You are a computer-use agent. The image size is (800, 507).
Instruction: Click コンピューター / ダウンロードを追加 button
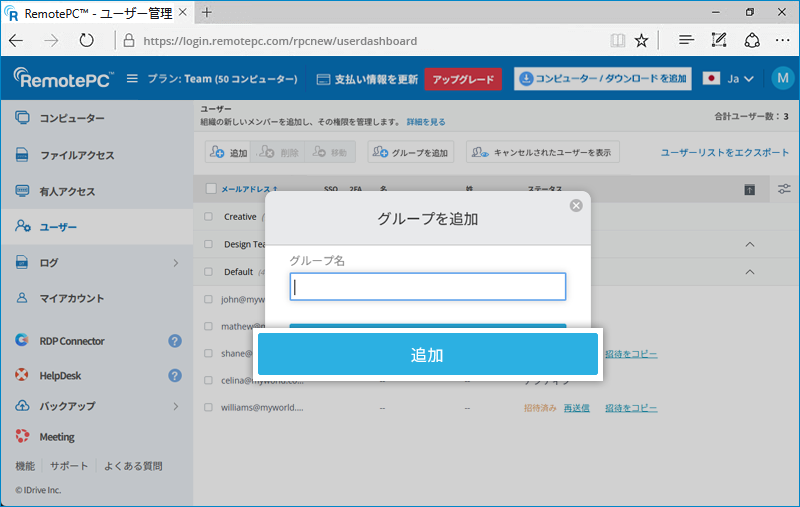click(x=603, y=79)
